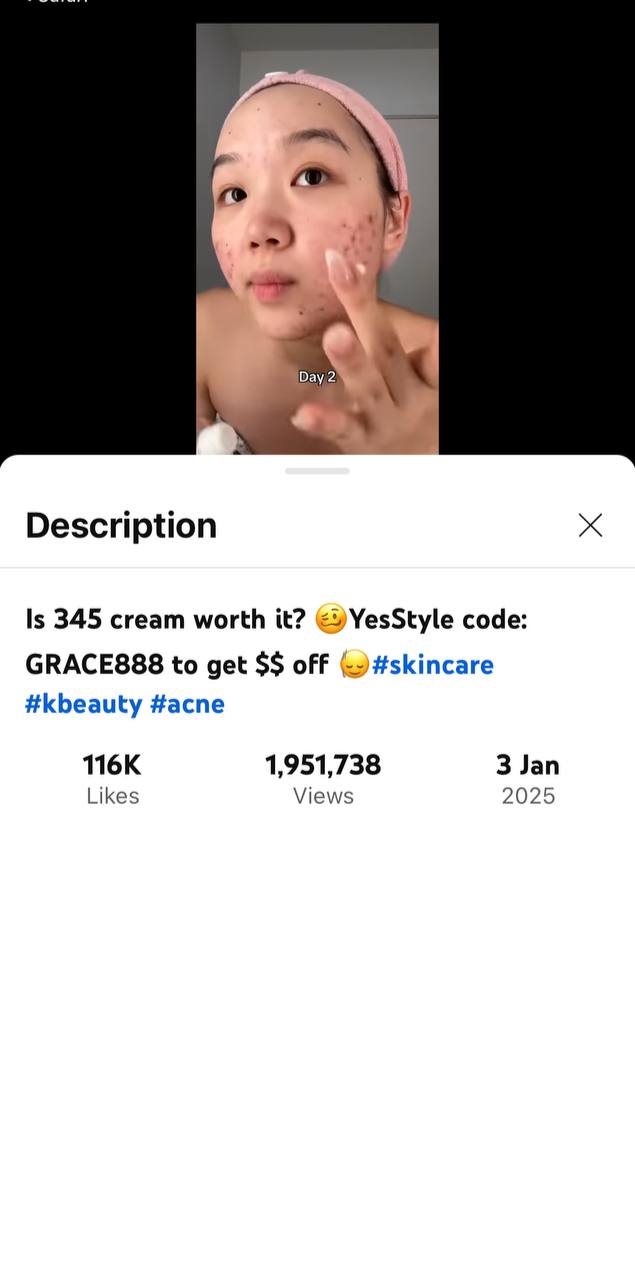Click the "Is 345 cream worth it?" text
Viewport: 635px width, 1280px height.
[165, 620]
